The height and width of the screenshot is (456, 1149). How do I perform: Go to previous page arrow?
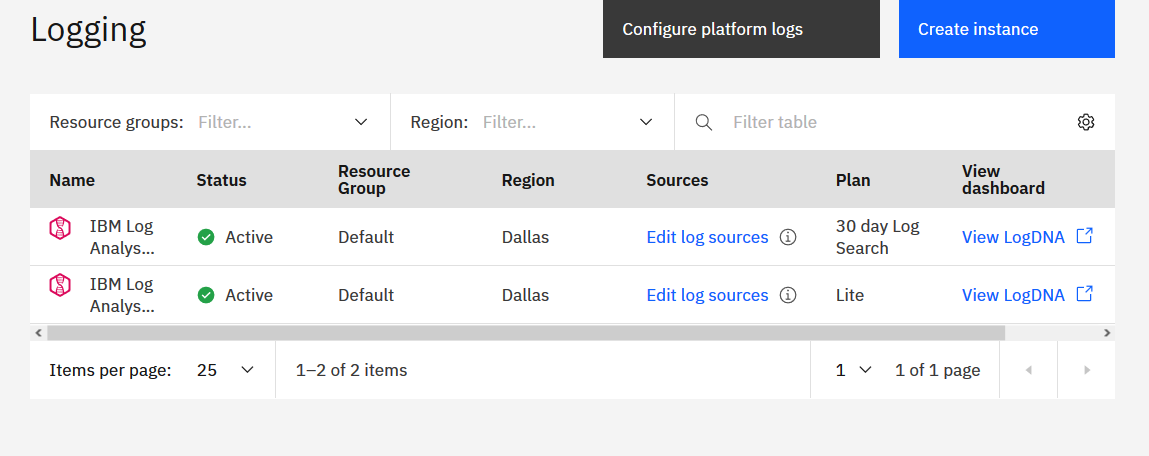[x=1028, y=370]
